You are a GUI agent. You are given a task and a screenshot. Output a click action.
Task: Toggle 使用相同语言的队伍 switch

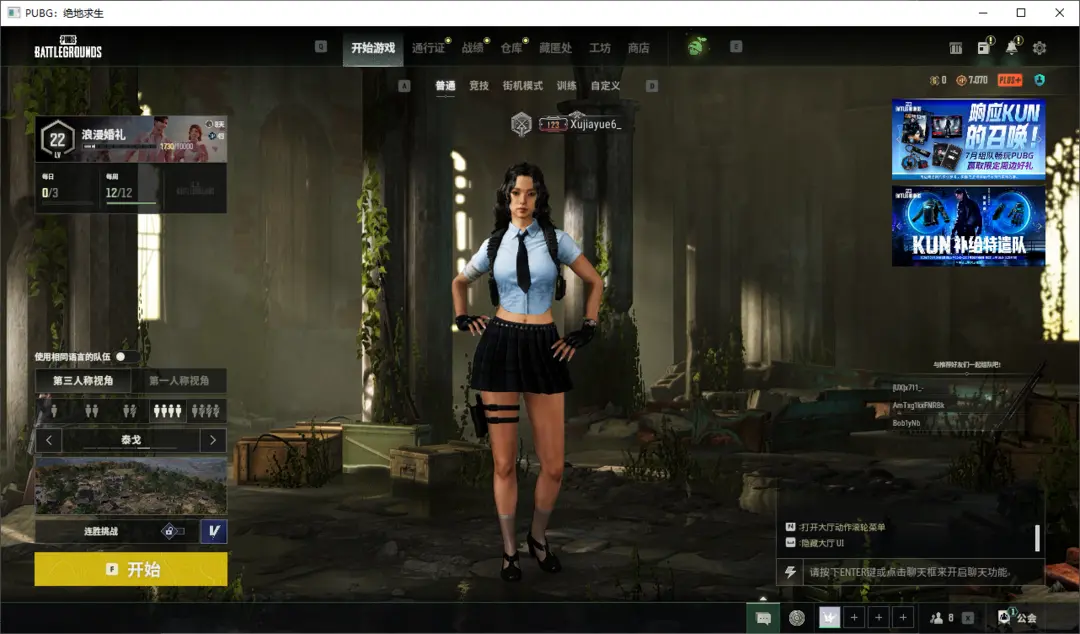click(126, 356)
